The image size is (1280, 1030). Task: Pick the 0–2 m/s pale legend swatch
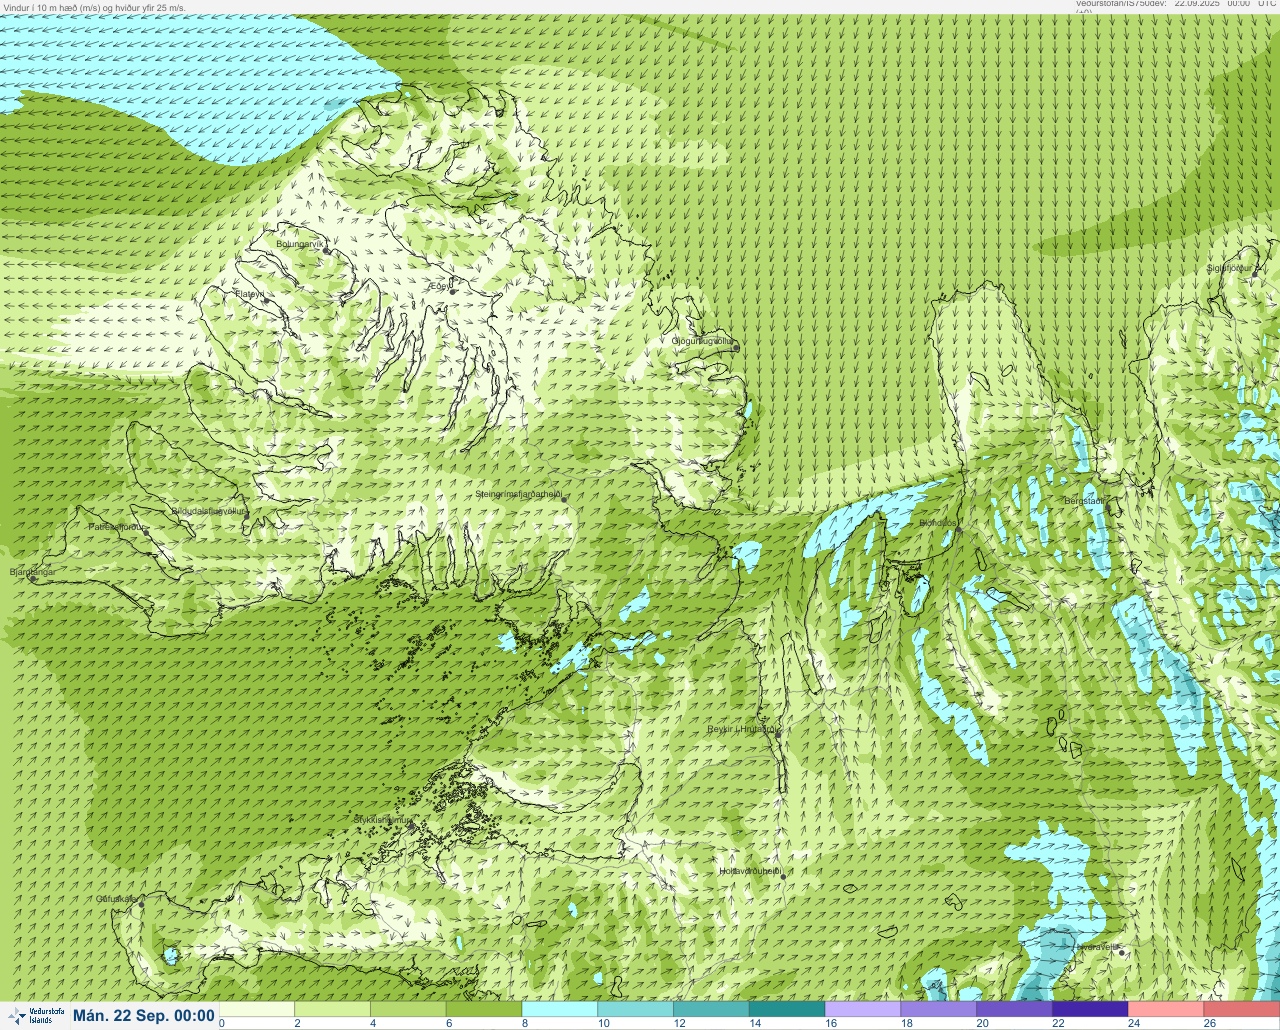point(257,1009)
